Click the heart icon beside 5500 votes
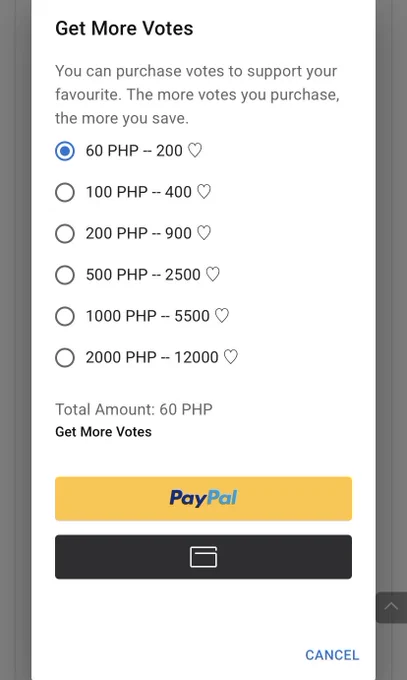Screen dimensions: 407x680 (222, 316)
